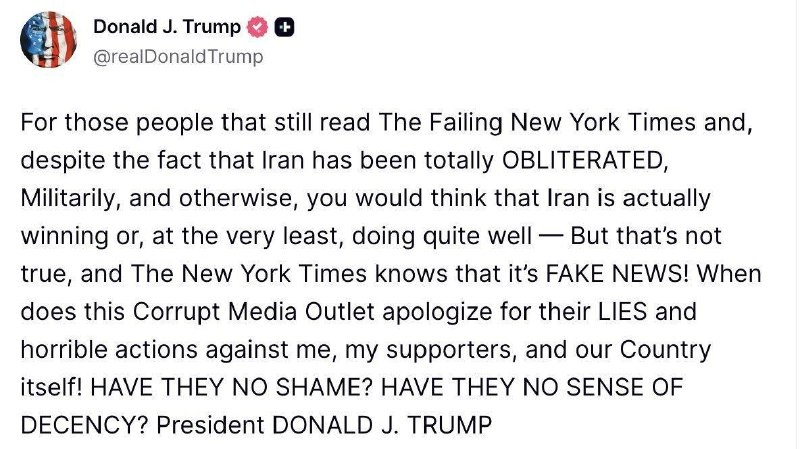
Task: Open Donald J. Trump display name
Action: coord(167,29)
